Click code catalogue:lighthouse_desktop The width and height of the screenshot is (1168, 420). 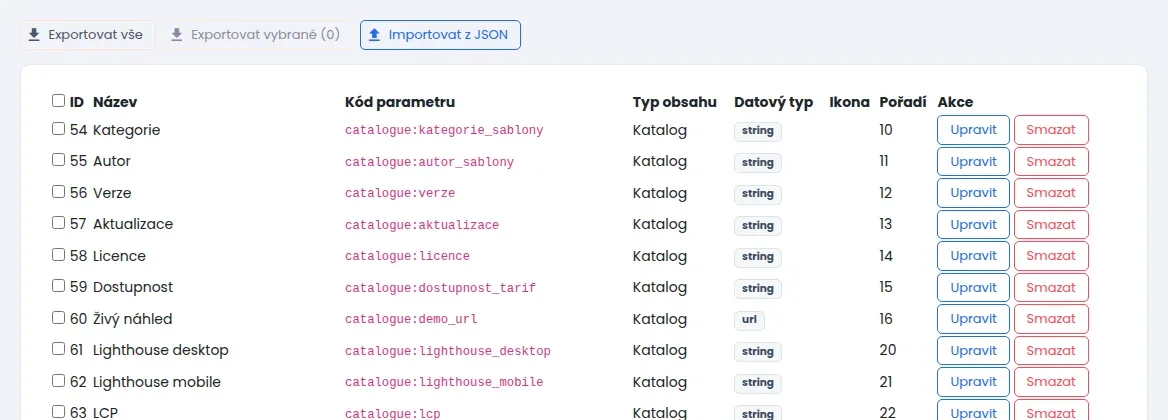[448, 351]
